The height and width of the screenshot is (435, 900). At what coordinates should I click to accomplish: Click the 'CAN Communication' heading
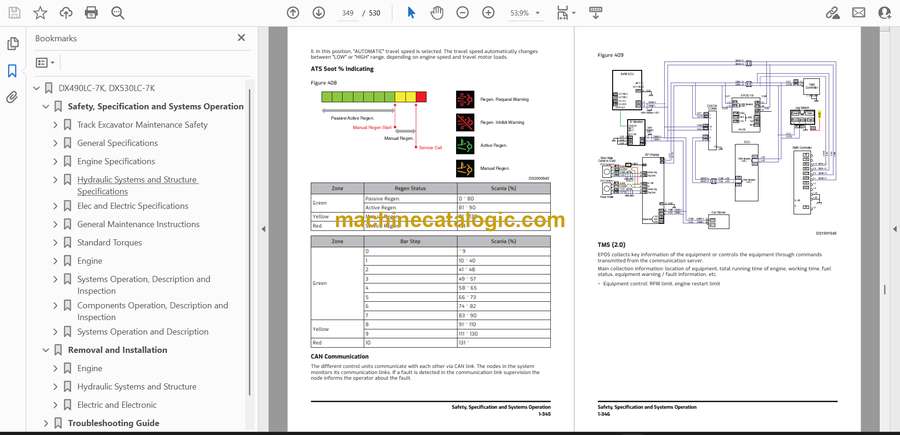coord(339,356)
